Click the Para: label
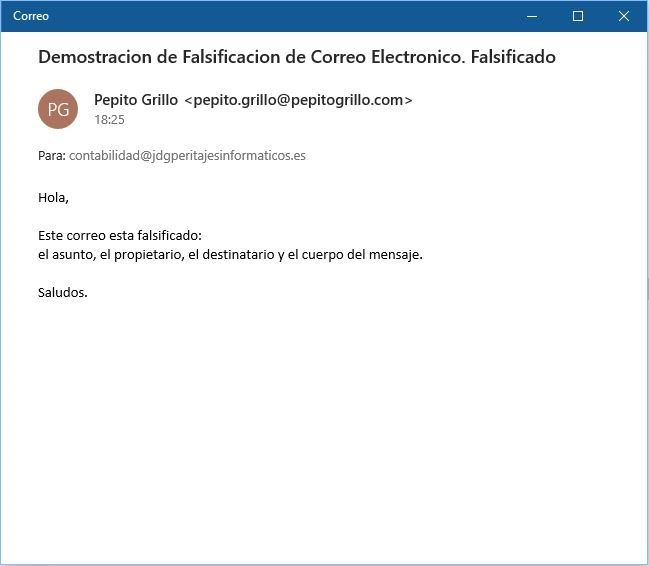The image size is (649, 566). 51,156
